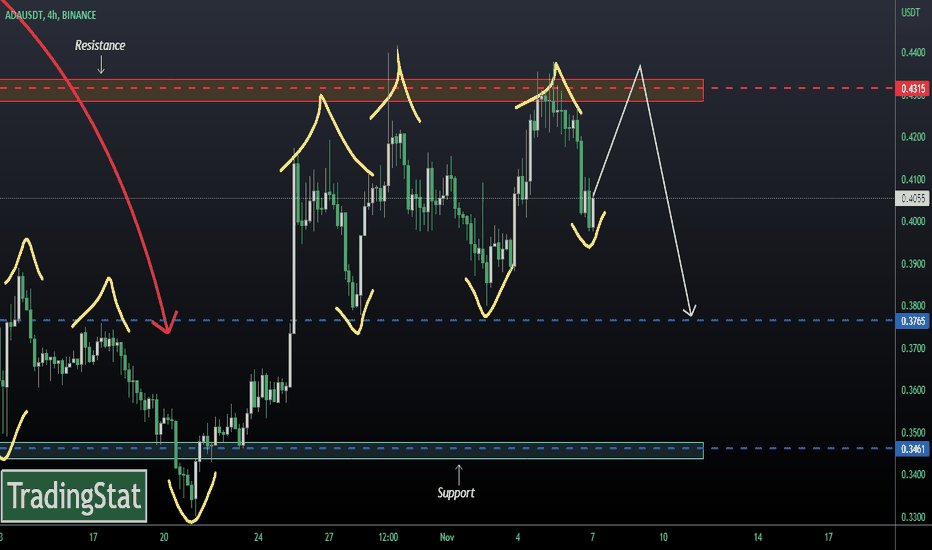Click the 24 date on time axis
Viewport: 932px width, 550px height.
[258, 537]
